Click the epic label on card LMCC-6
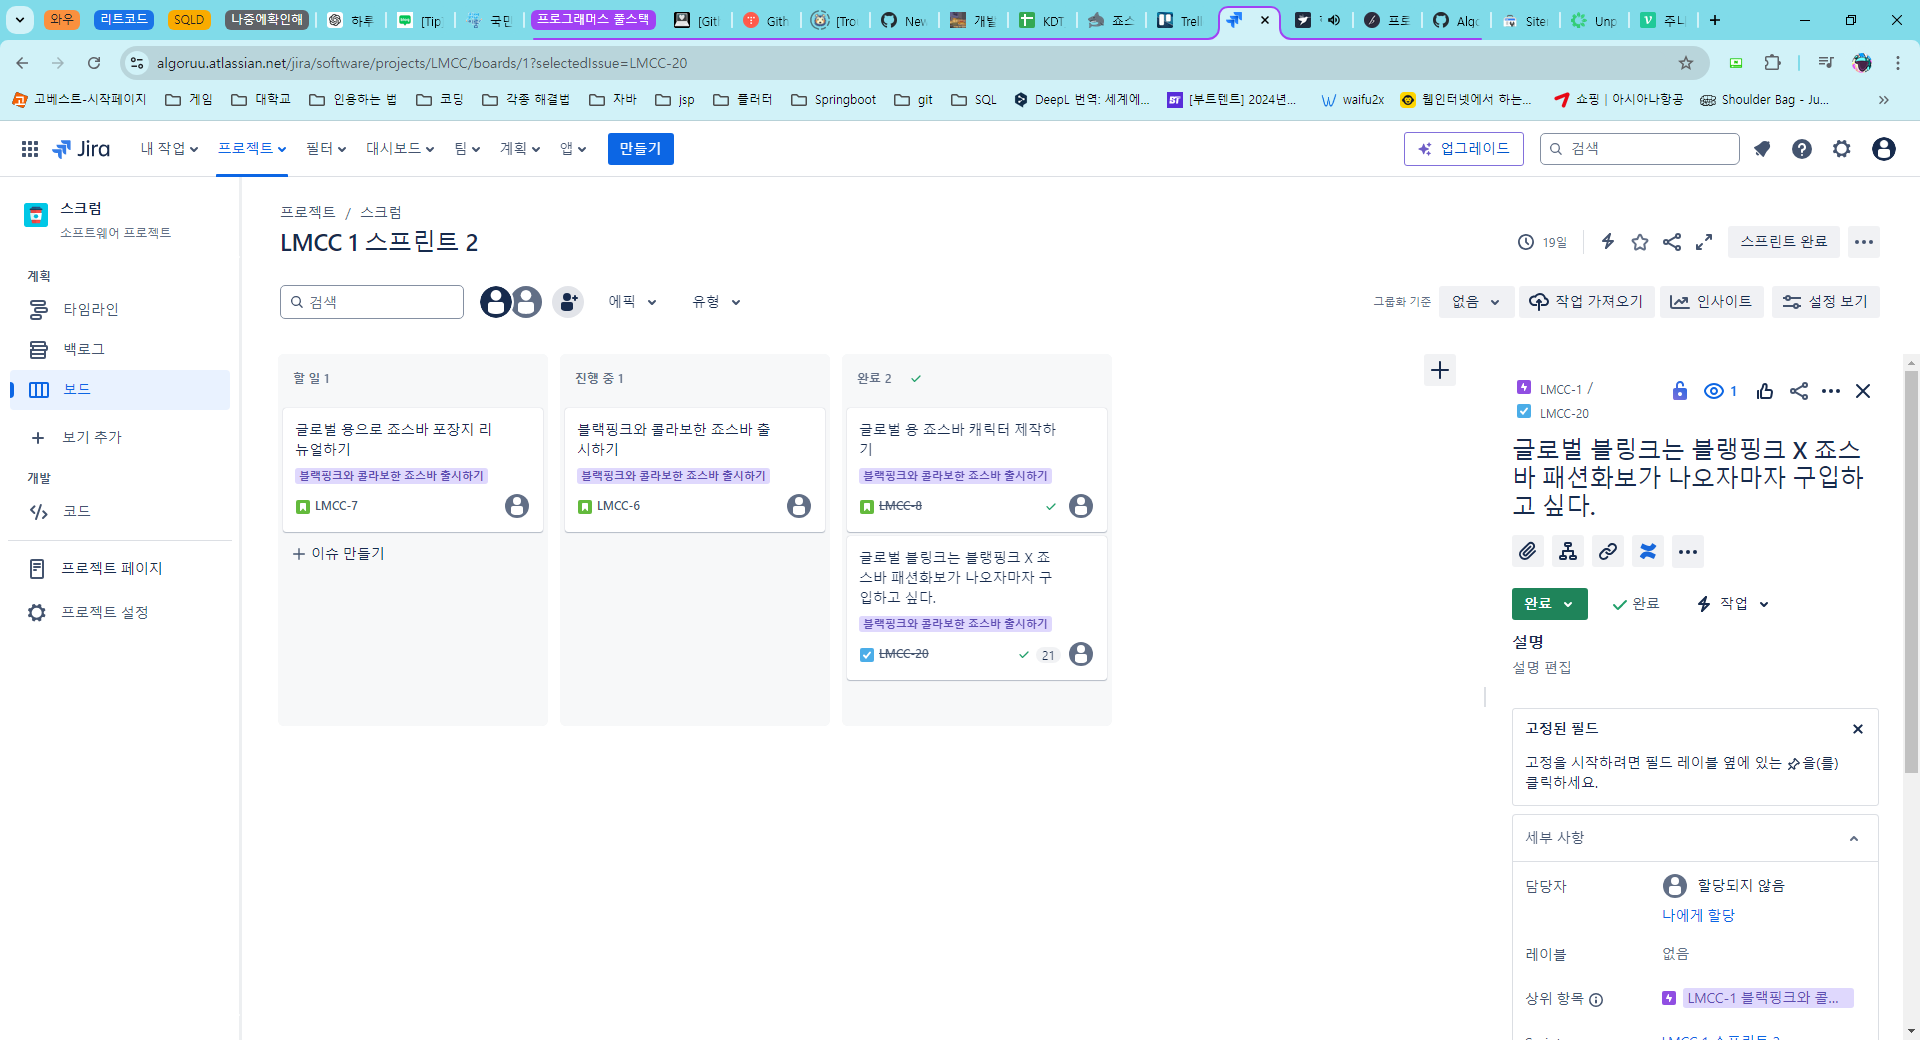The image size is (1920, 1040). (673, 476)
